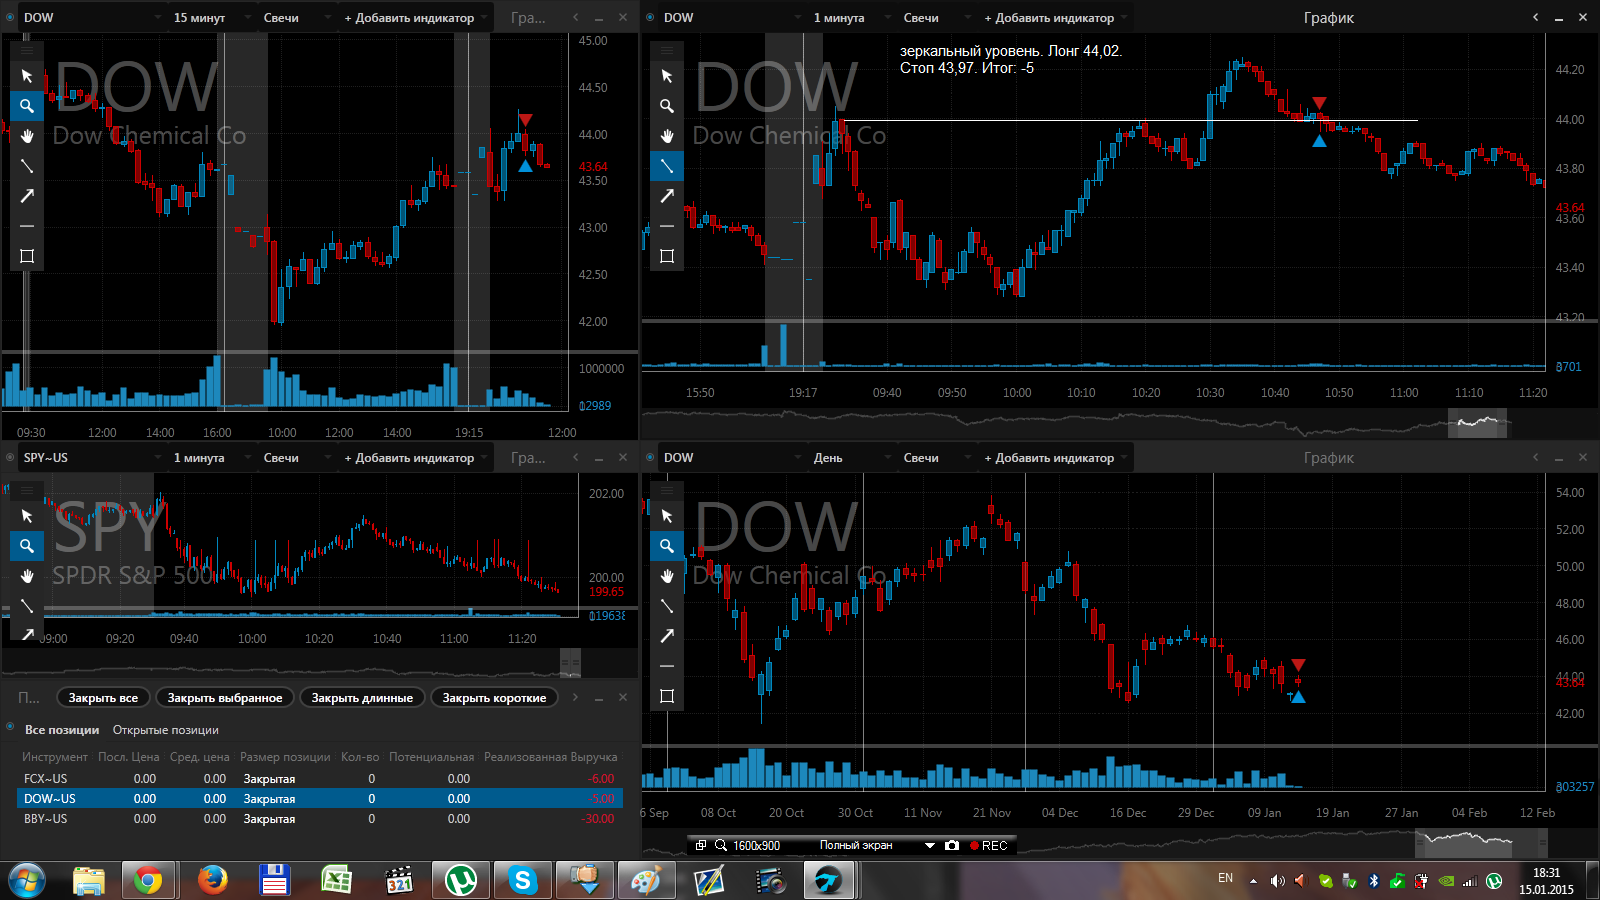Viewport: 1600px width, 900px height.
Task: Select the pointer tool in the DOW daily chart
Action: (667, 516)
